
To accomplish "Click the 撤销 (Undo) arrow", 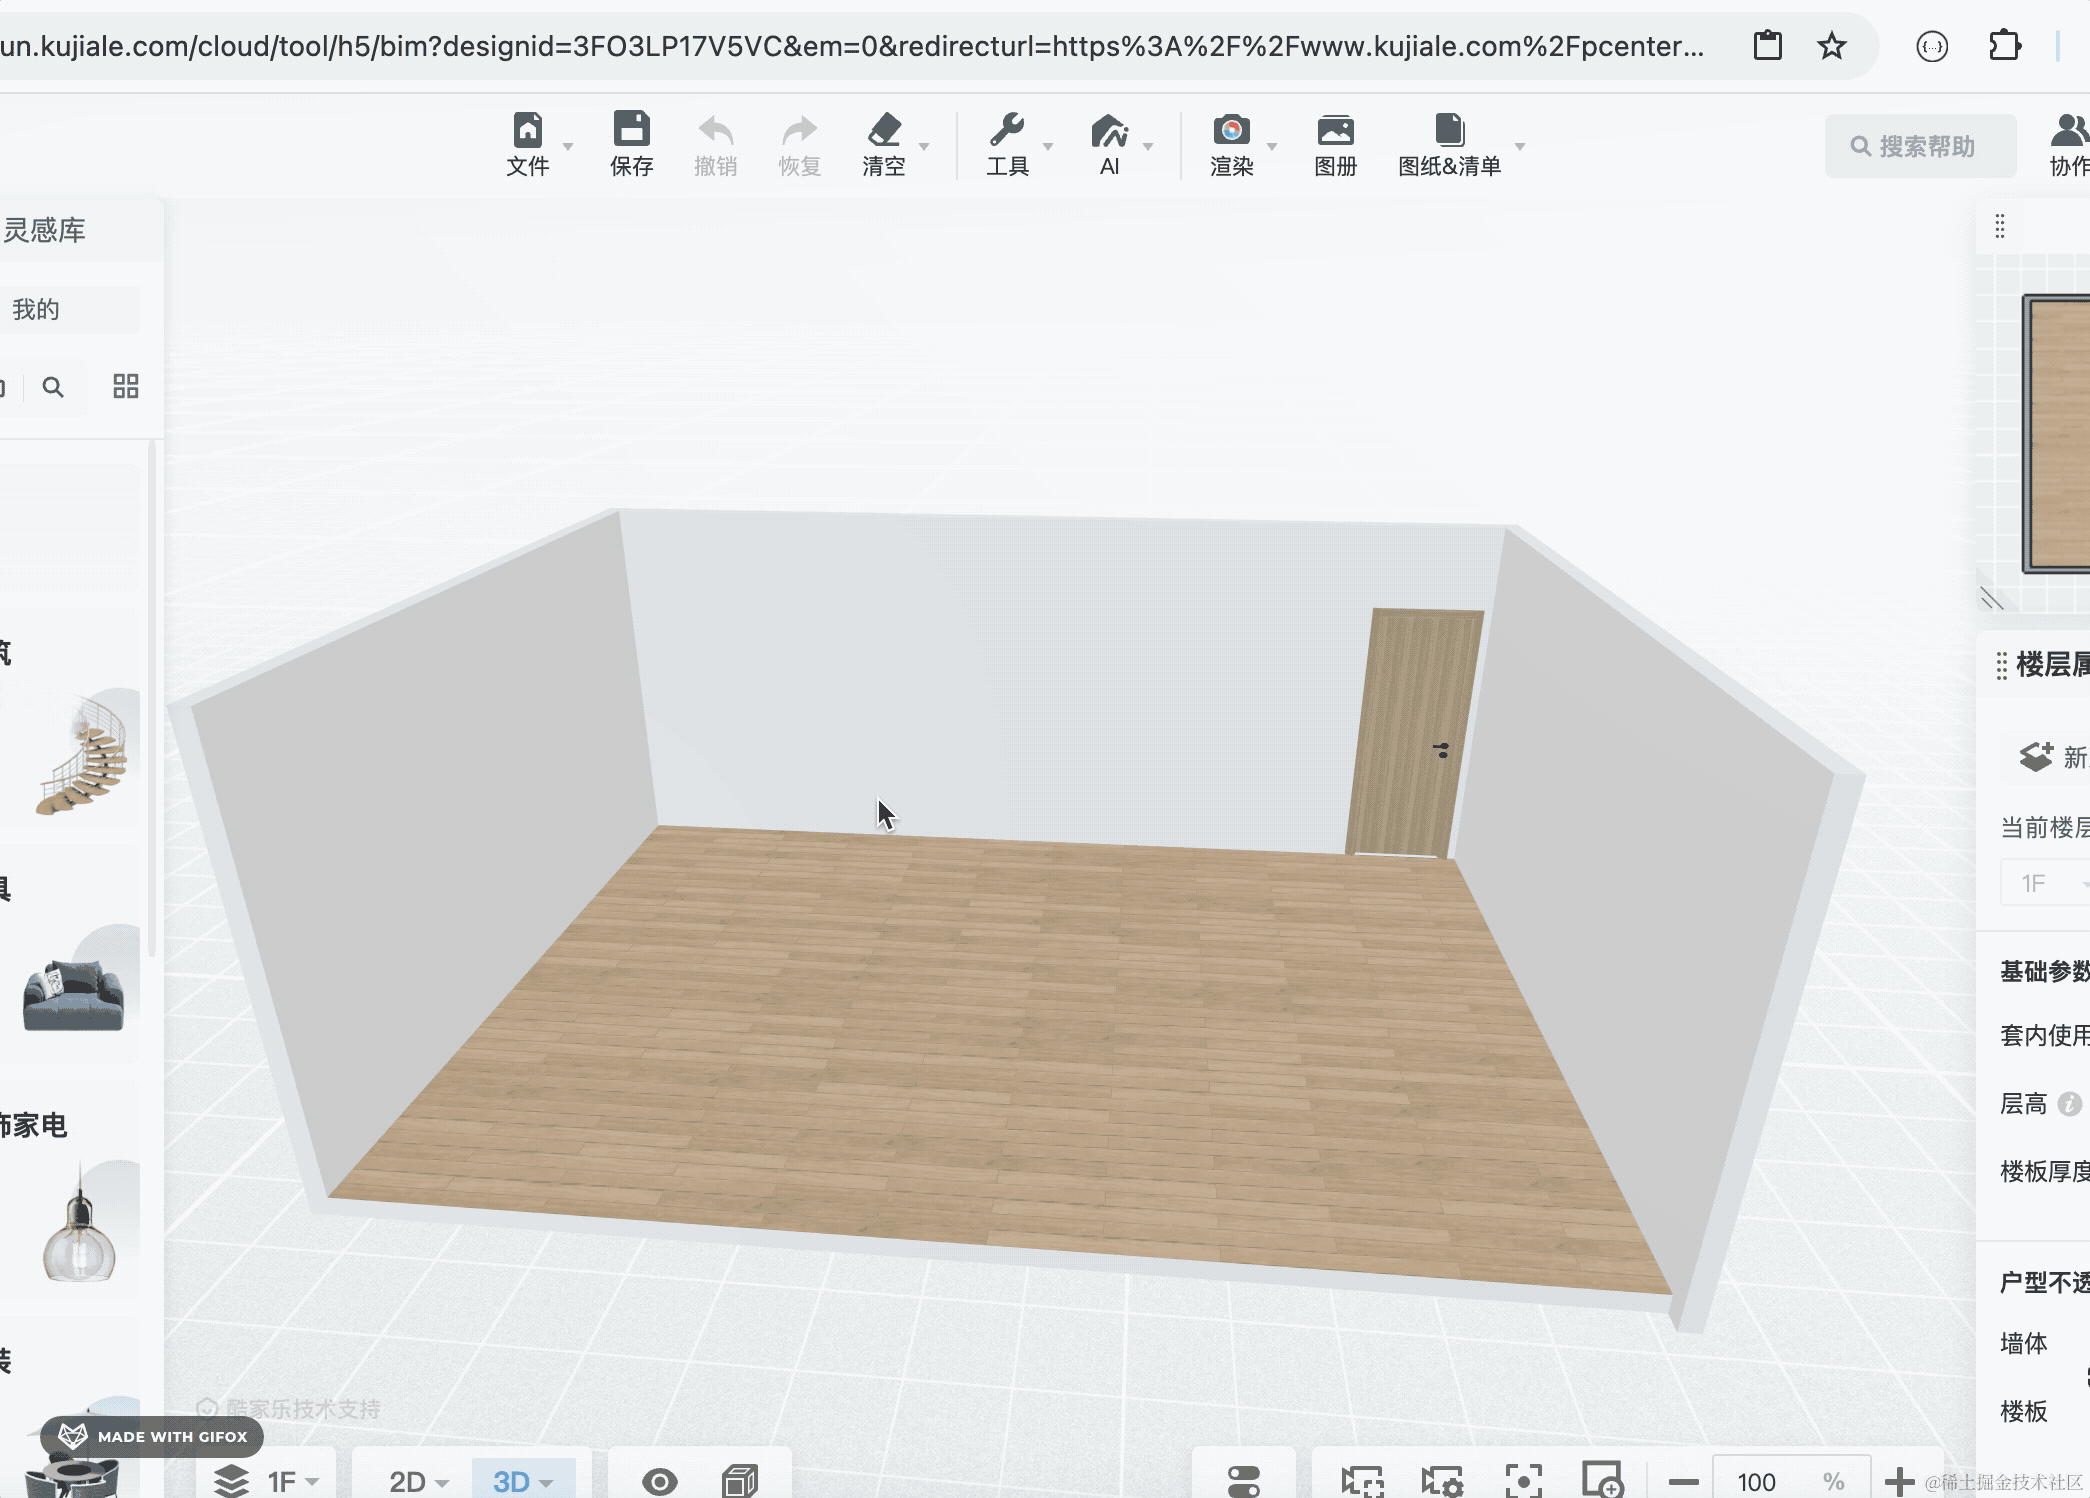I will point(716,130).
